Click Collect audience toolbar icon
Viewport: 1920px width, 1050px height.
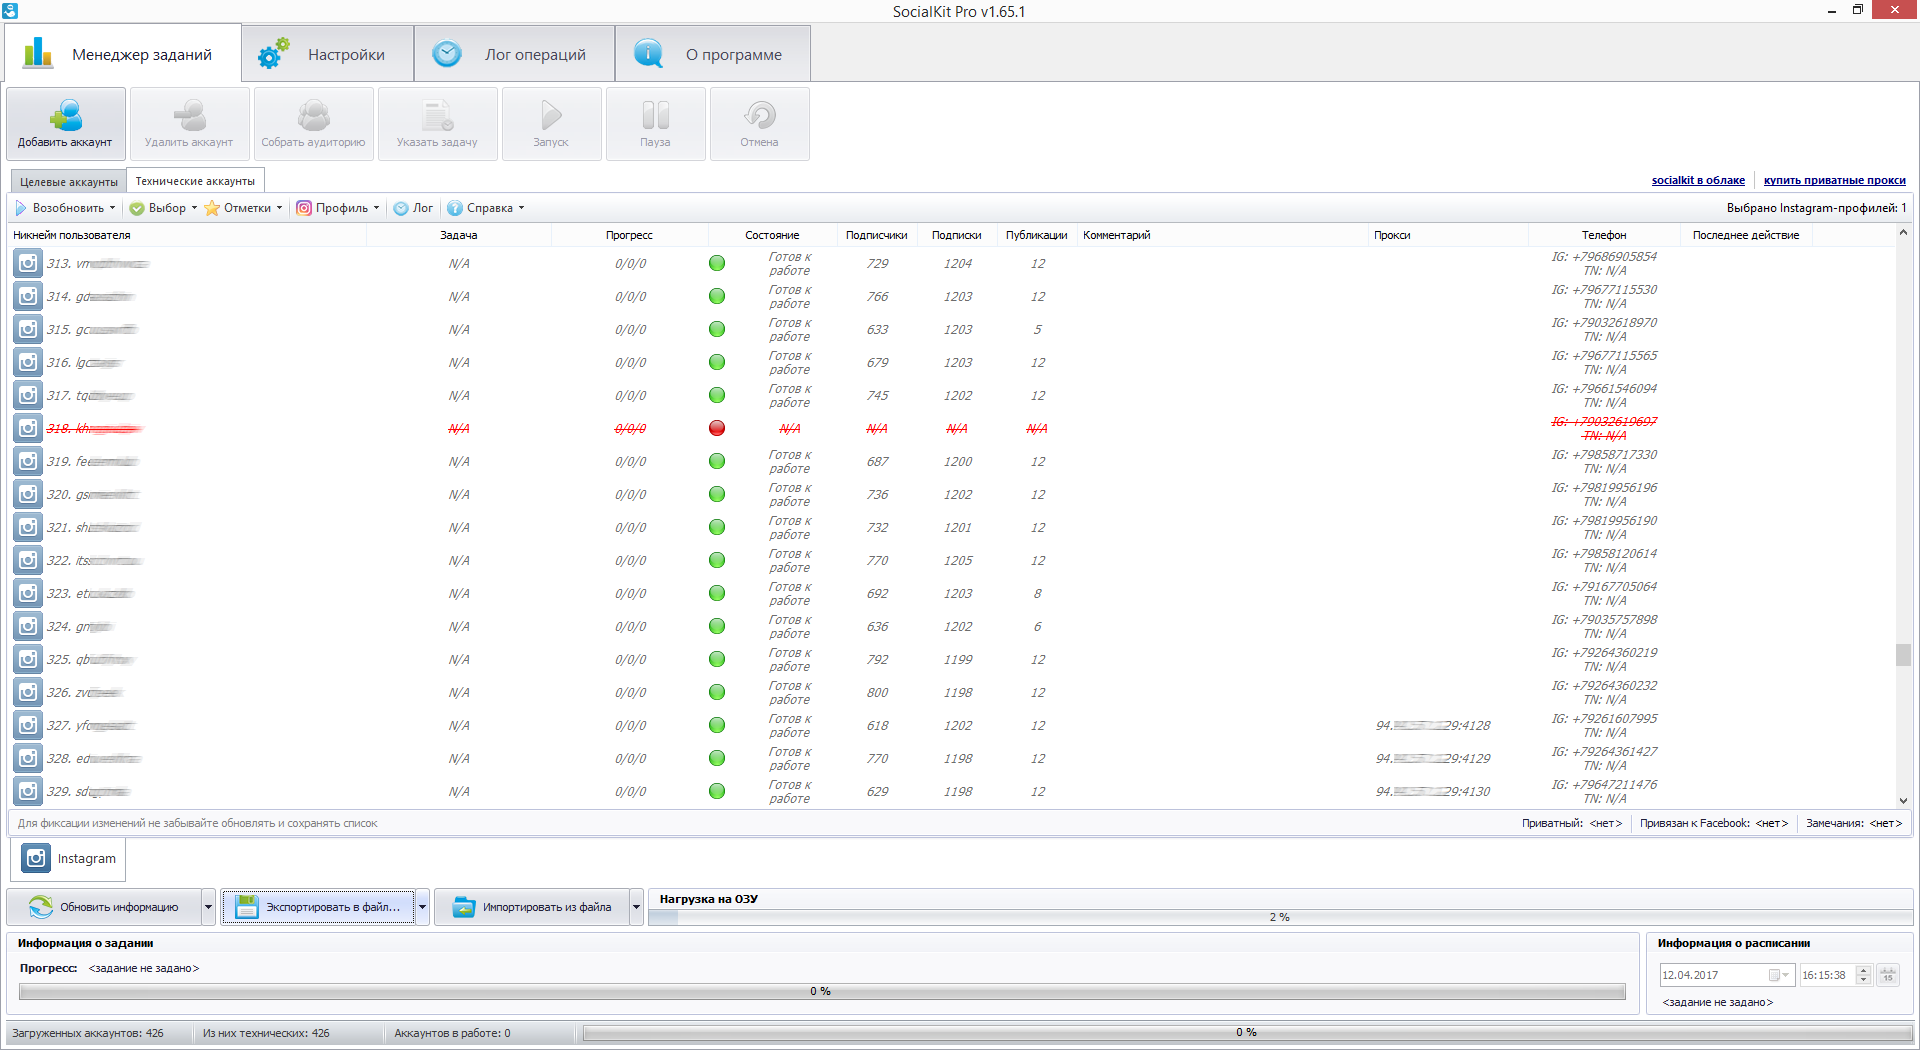pos(313,124)
